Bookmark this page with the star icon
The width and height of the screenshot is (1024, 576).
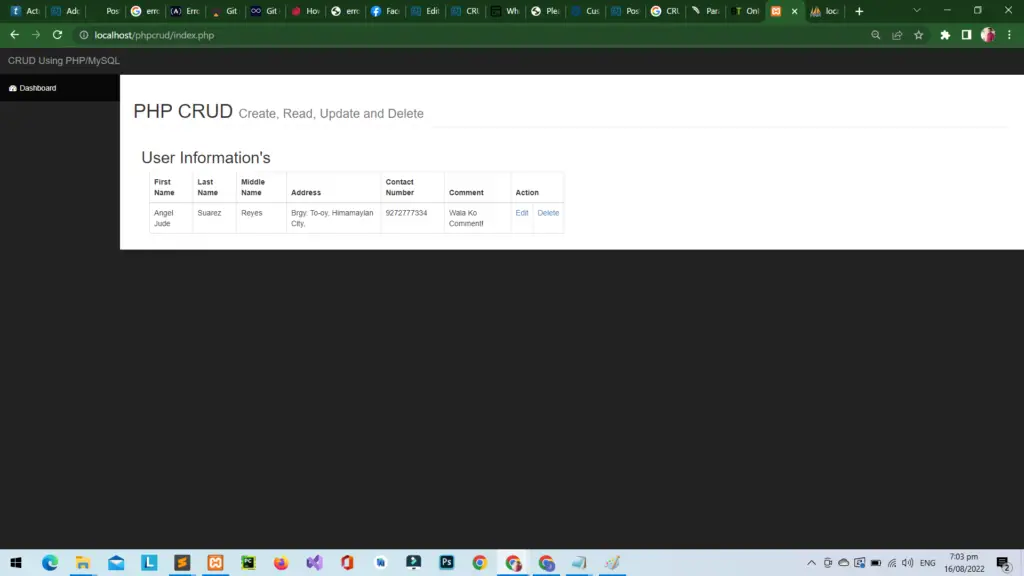tap(918, 35)
